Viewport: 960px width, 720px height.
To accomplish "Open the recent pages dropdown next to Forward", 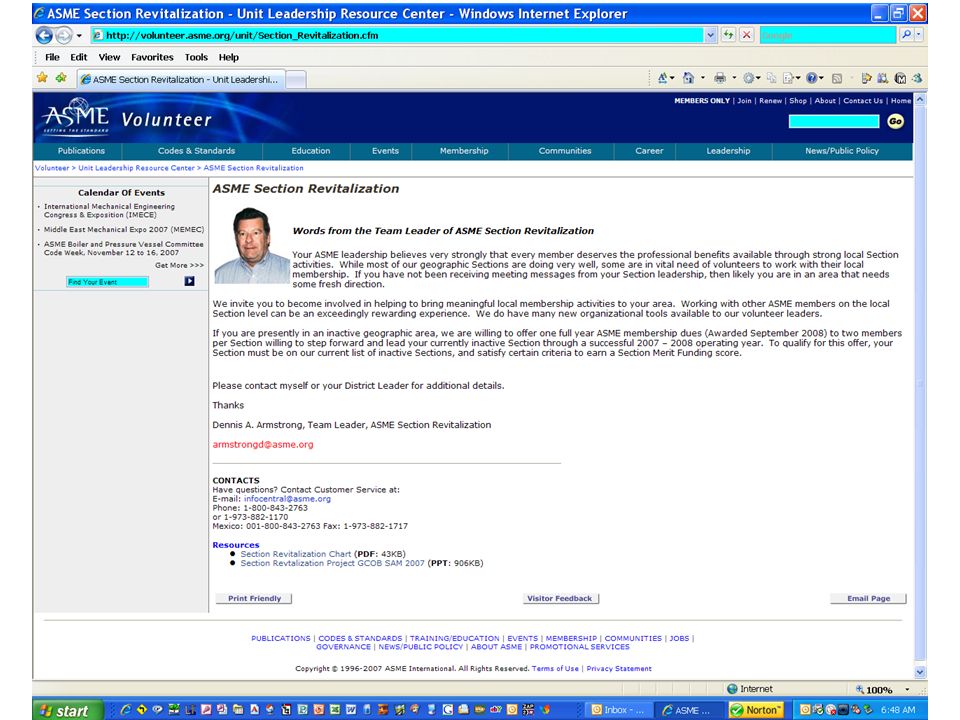I will (x=79, y=36).
